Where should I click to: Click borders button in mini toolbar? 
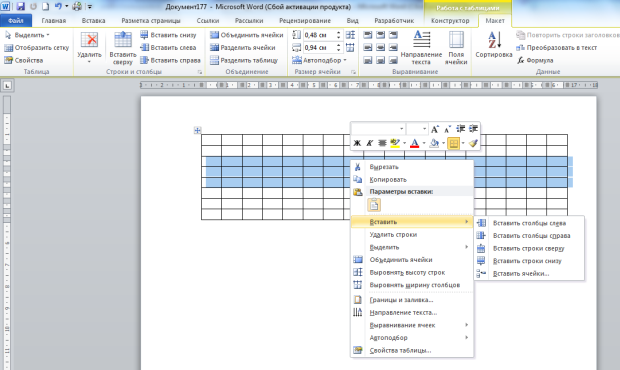[454, 143]
